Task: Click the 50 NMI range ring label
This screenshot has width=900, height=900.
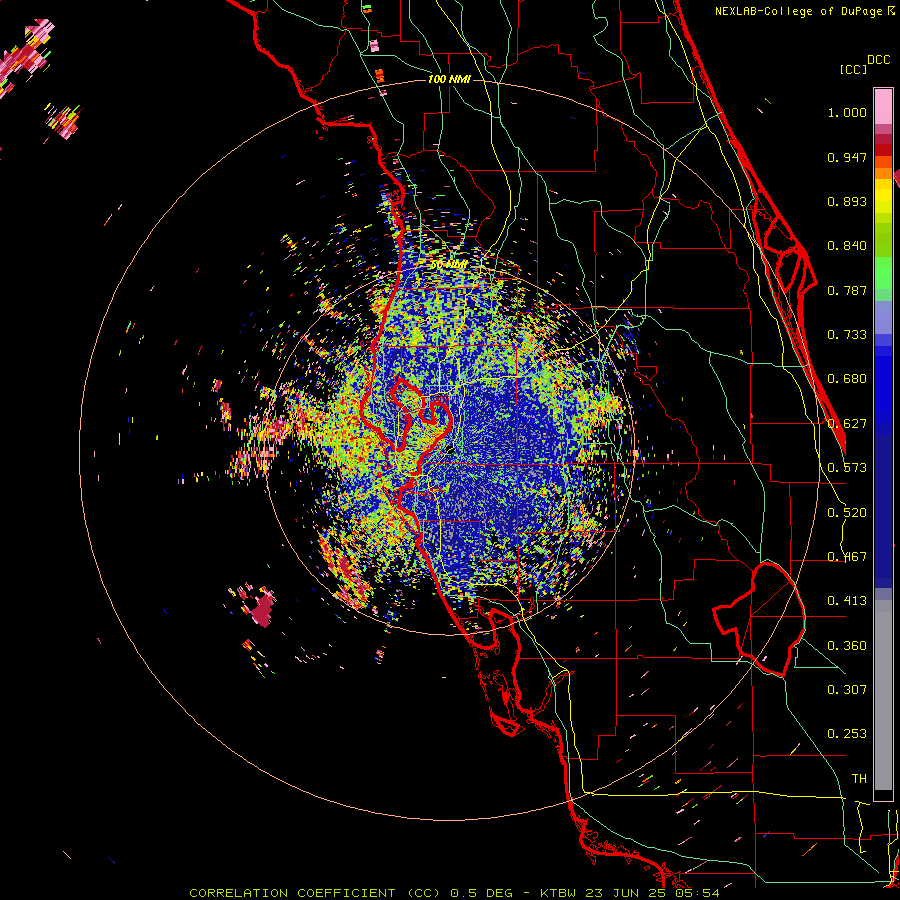Action: coord(448,265)
